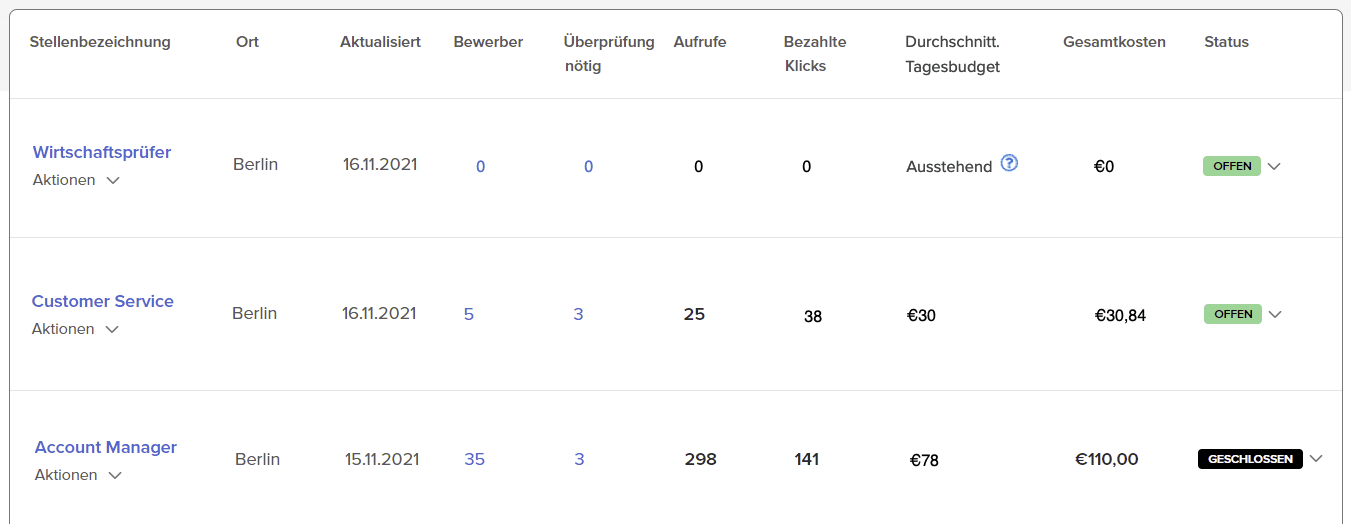View the 35 applicants for Account Manager
1351x525 pixels.
474,459
